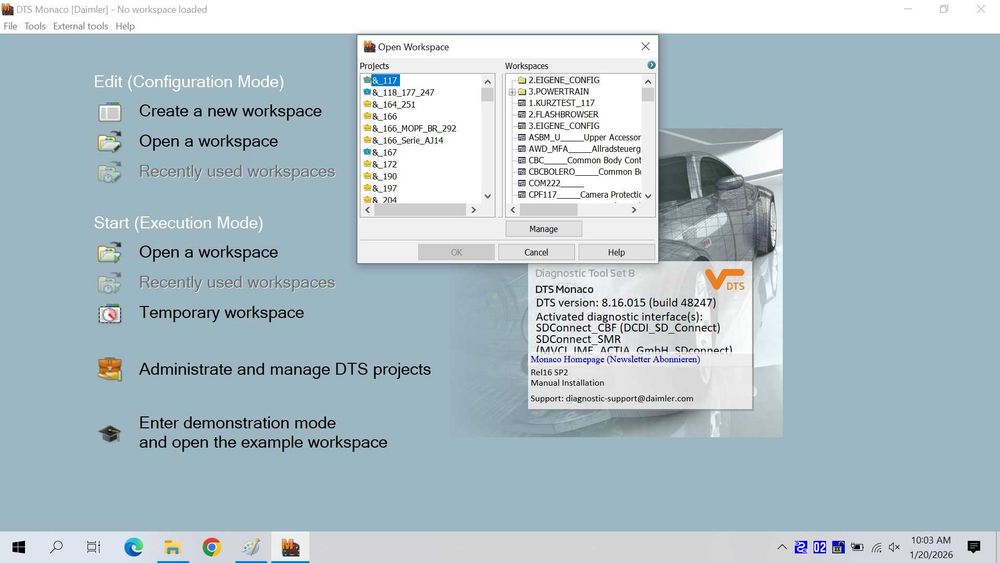Screen dimensions: 1000x563
Task: Expand the 3.POWERTRAIN folder node
Action: pos(512,92)
